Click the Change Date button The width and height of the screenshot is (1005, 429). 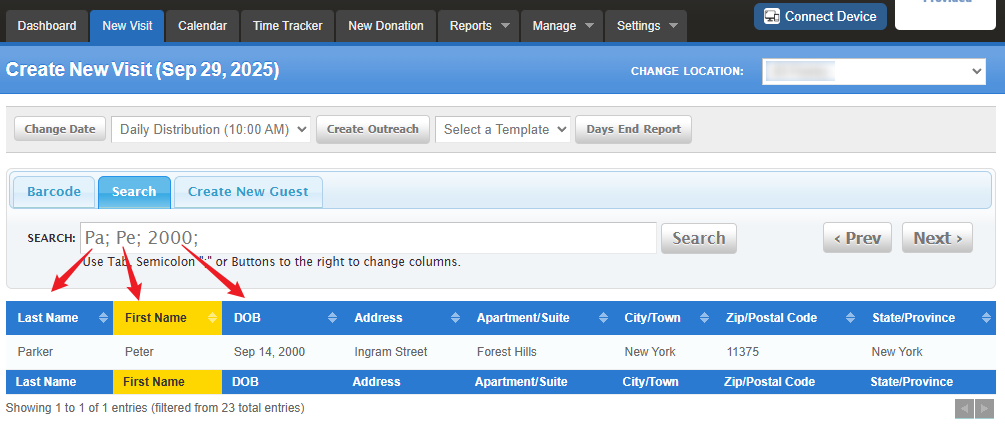click(60, 130)
